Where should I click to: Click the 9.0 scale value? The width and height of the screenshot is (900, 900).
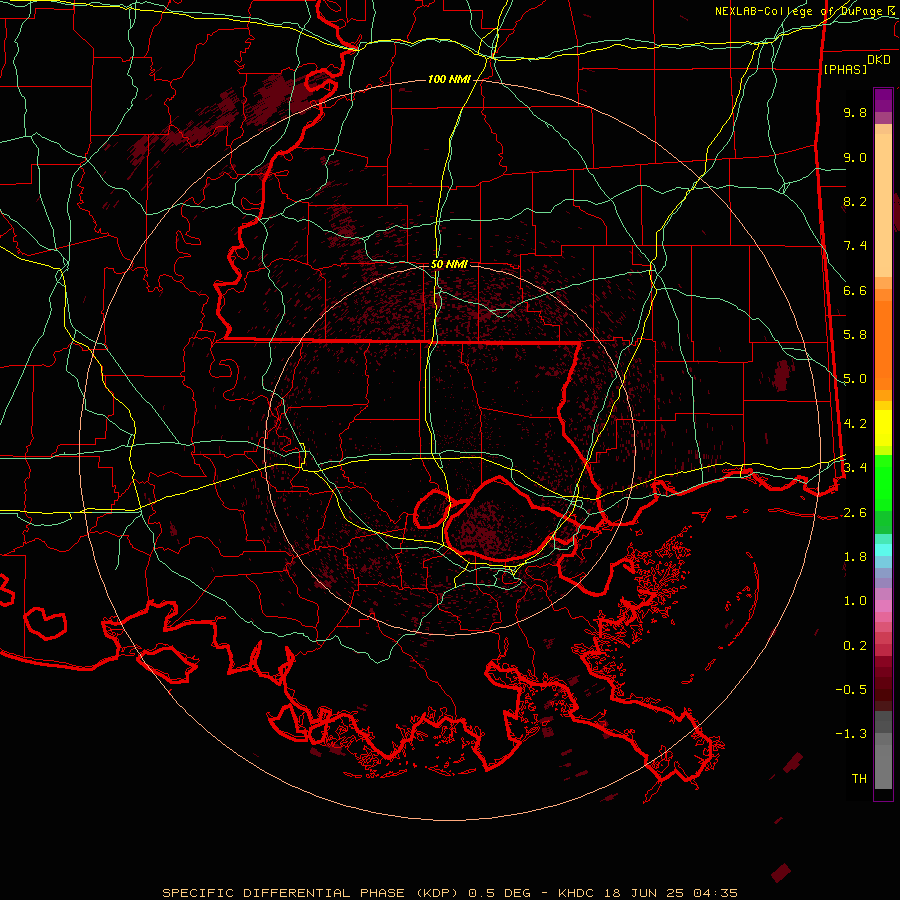click(855, 157)
